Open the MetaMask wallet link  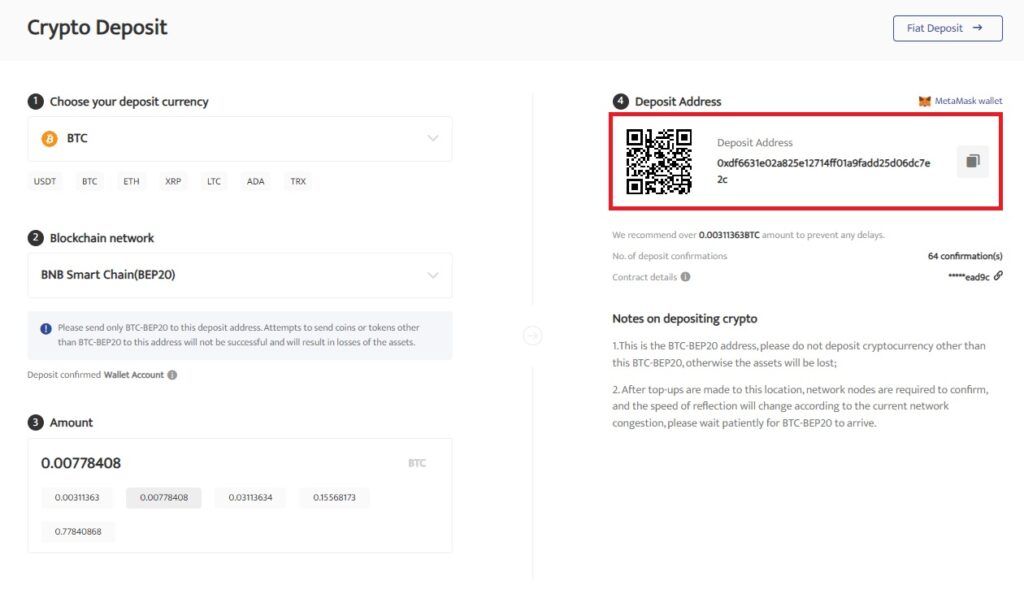968,101
